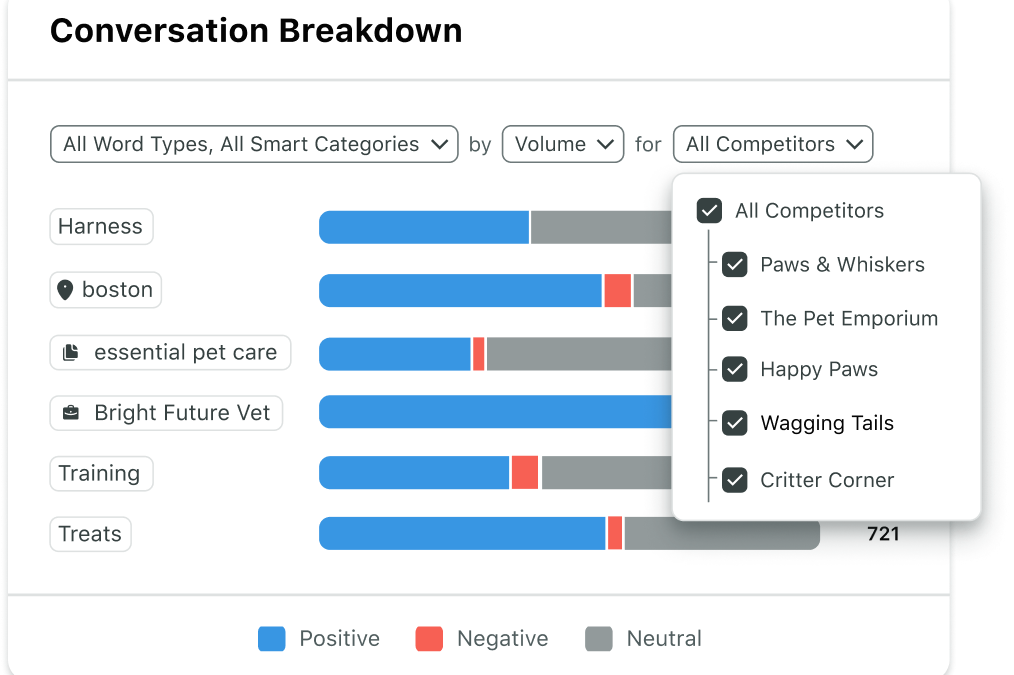Open the Volume sort dropdown
Screen dimensions: 1014x675
pos(562,144)
